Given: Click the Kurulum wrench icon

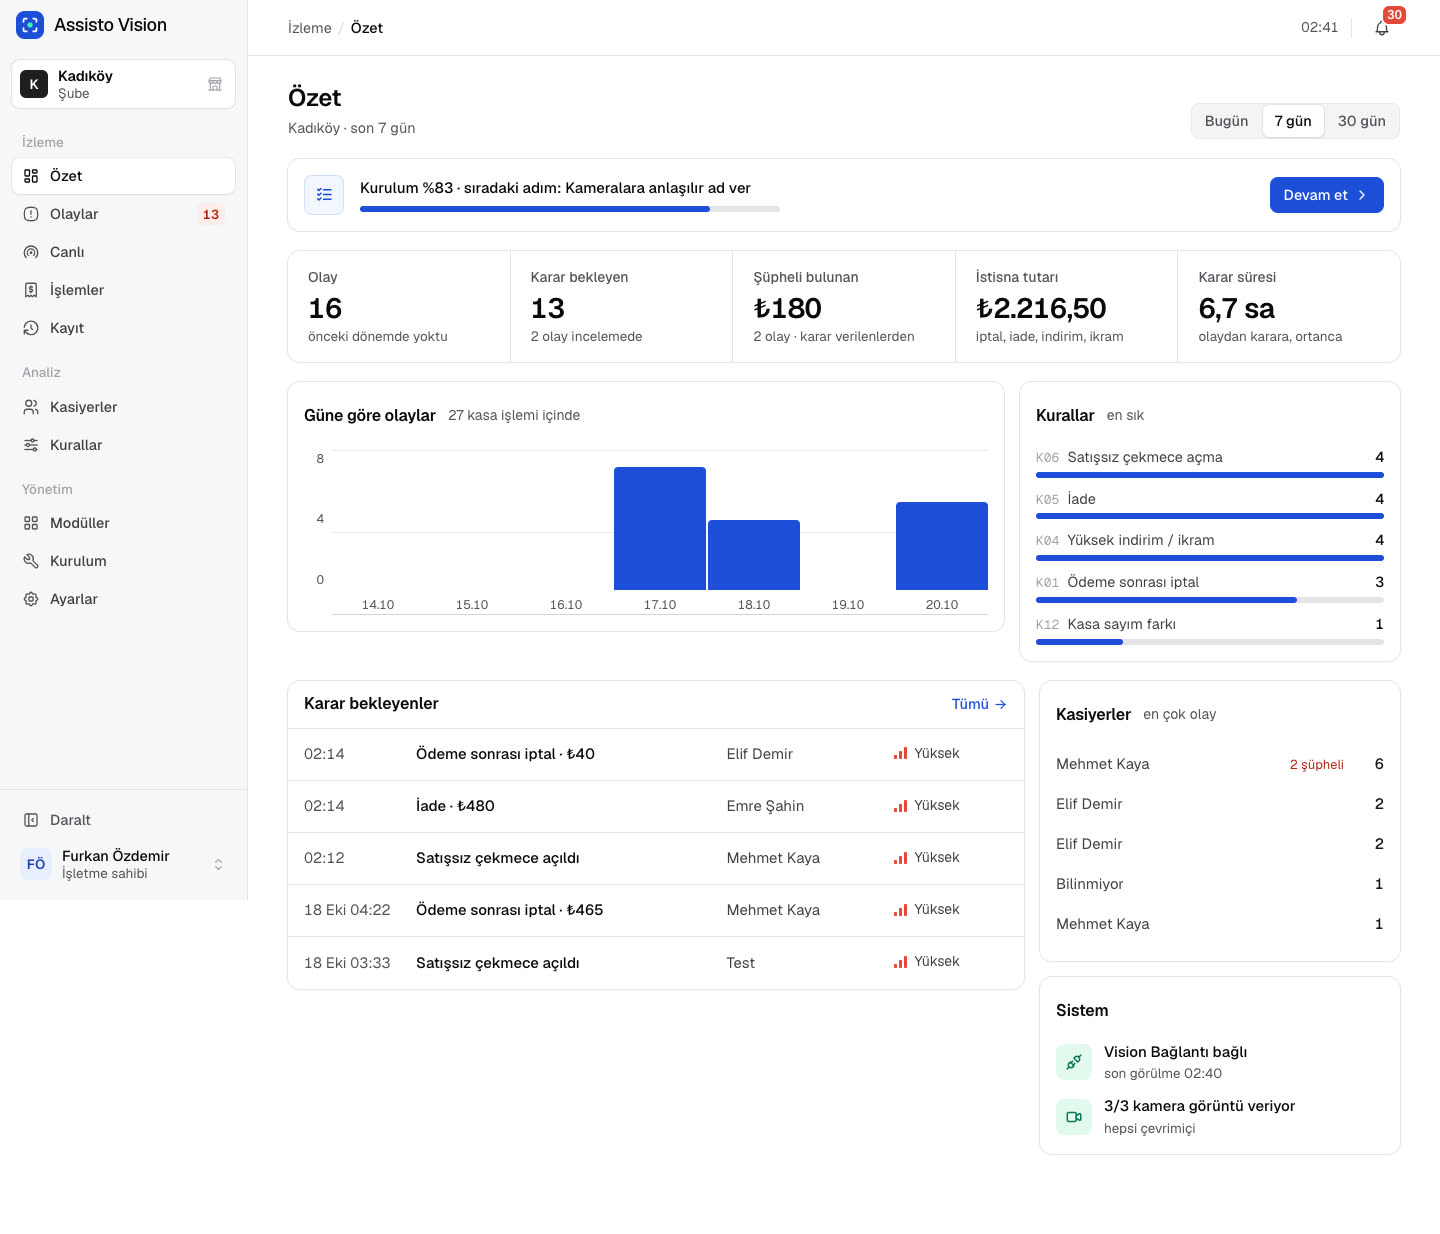Looking at the screenshot, I should (x=31, y=561).
